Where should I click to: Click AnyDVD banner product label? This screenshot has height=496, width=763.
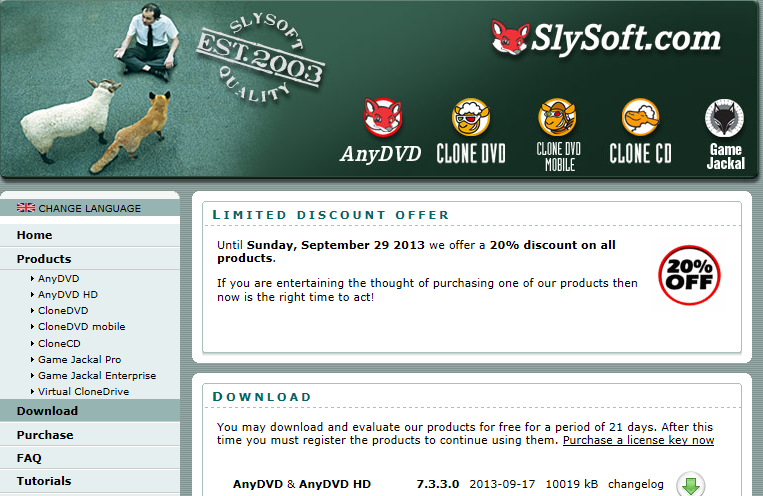(381, 154)
